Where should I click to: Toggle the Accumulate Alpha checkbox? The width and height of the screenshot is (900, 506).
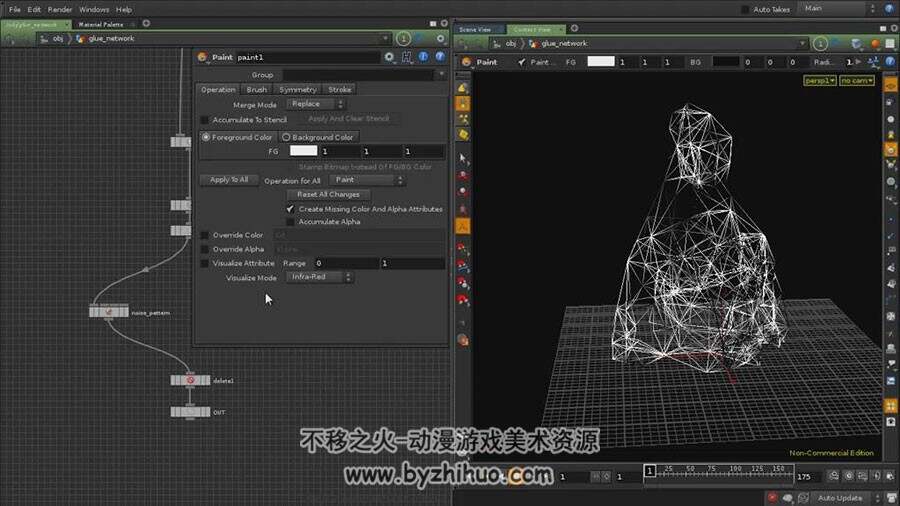coord(290,222)
